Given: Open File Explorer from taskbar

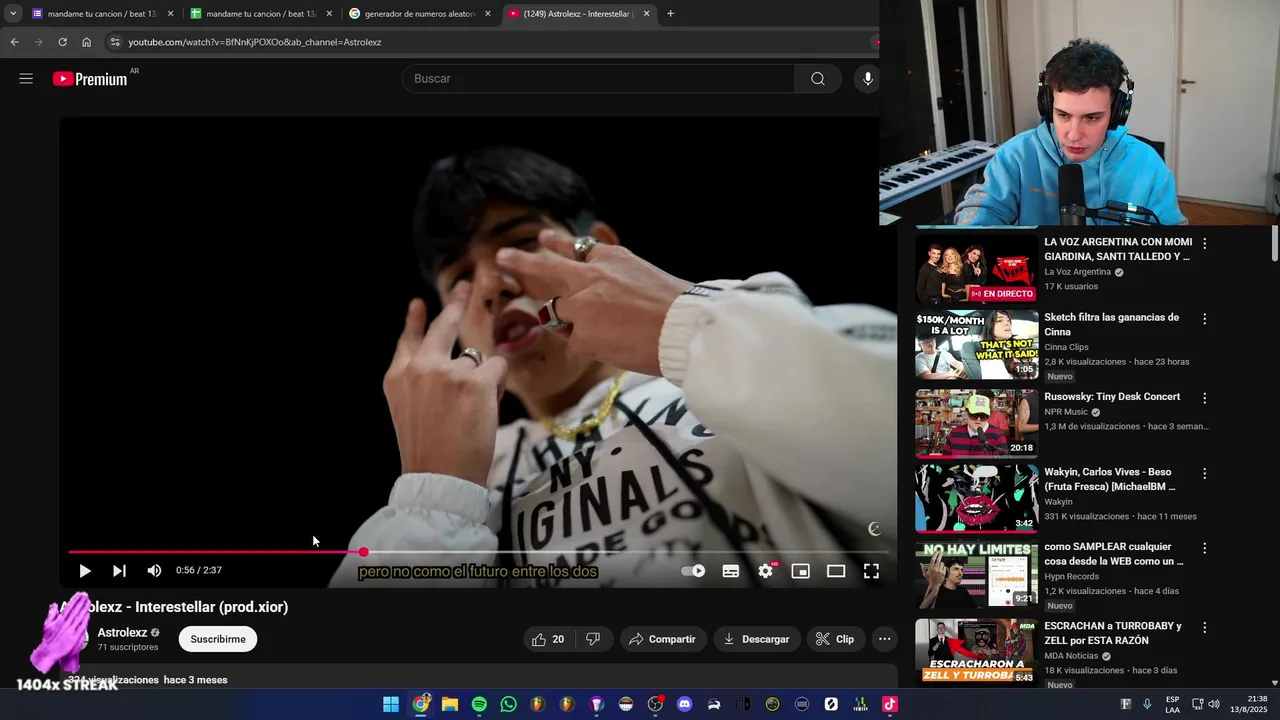Looking at the screenshot, I should pyautogui.click(x=450, y=704).
